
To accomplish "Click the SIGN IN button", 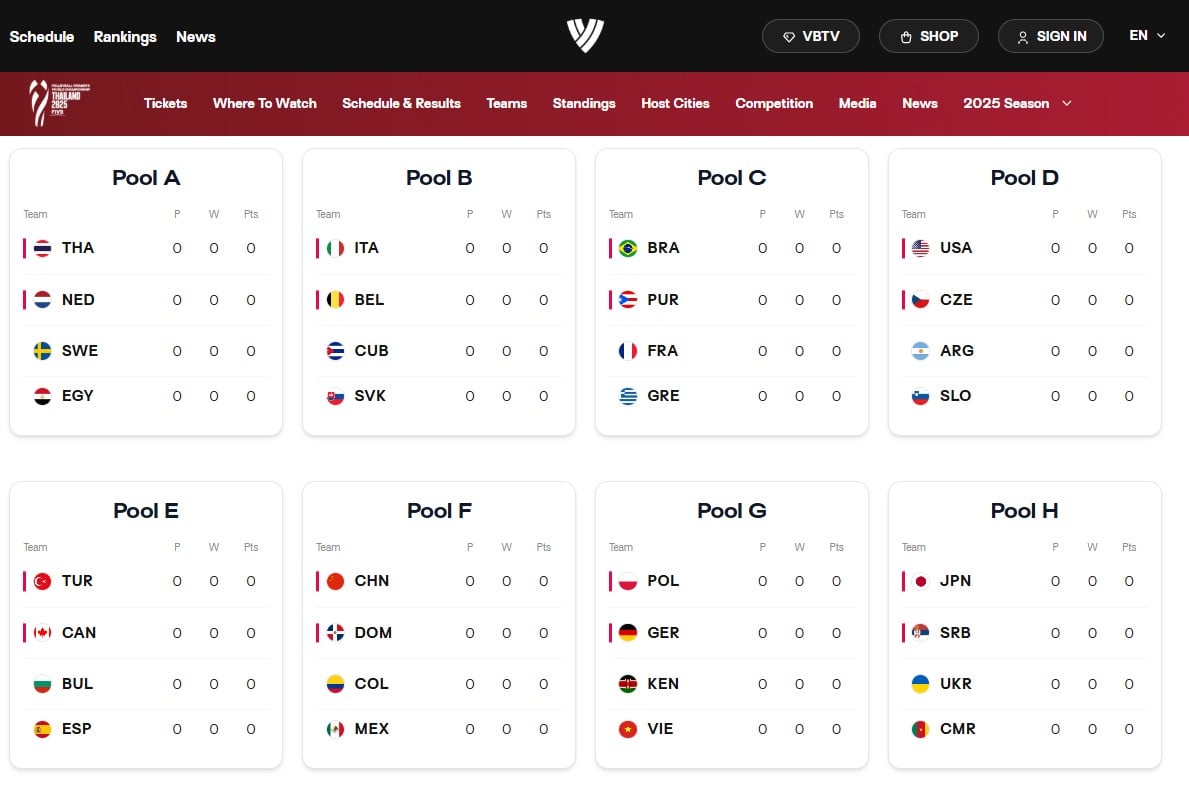I will (1050, 36).
